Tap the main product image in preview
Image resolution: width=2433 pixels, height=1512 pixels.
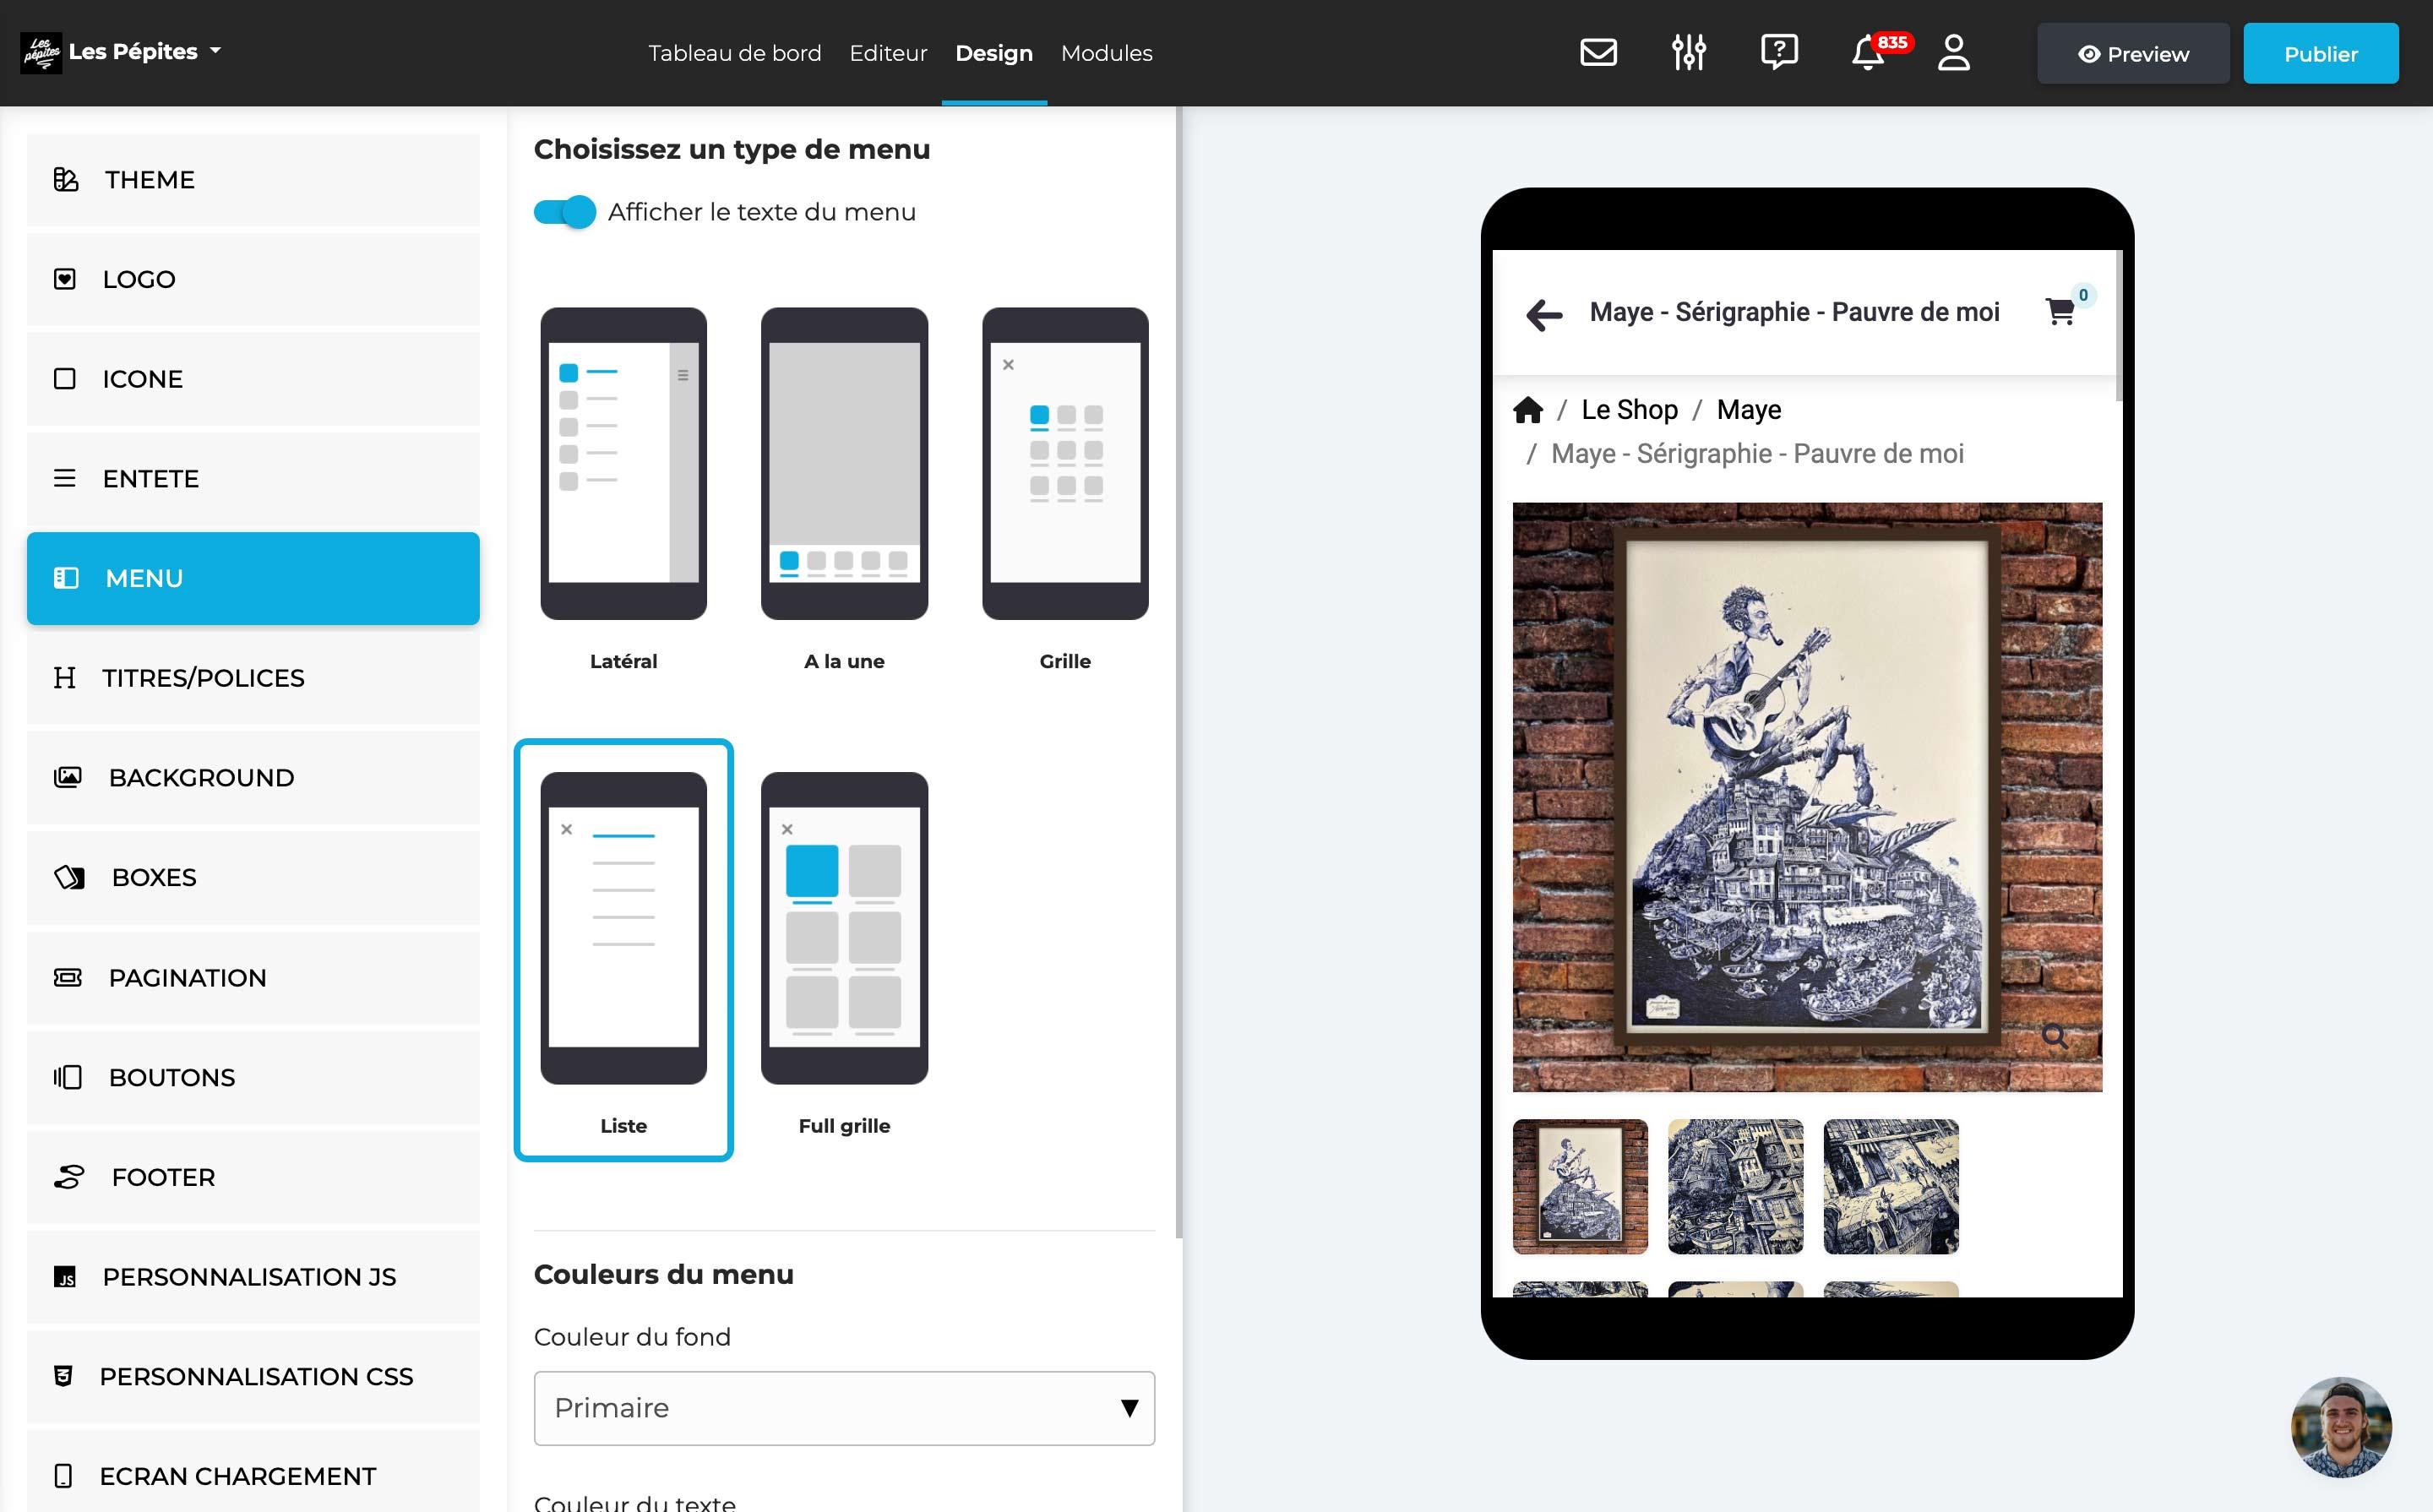pos(1807,797)
